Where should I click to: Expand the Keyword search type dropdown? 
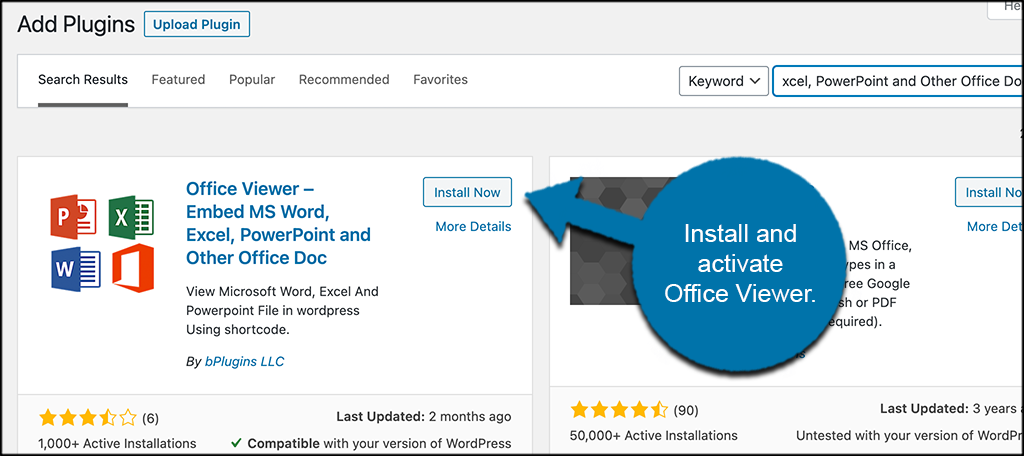(x=724, y=81)
